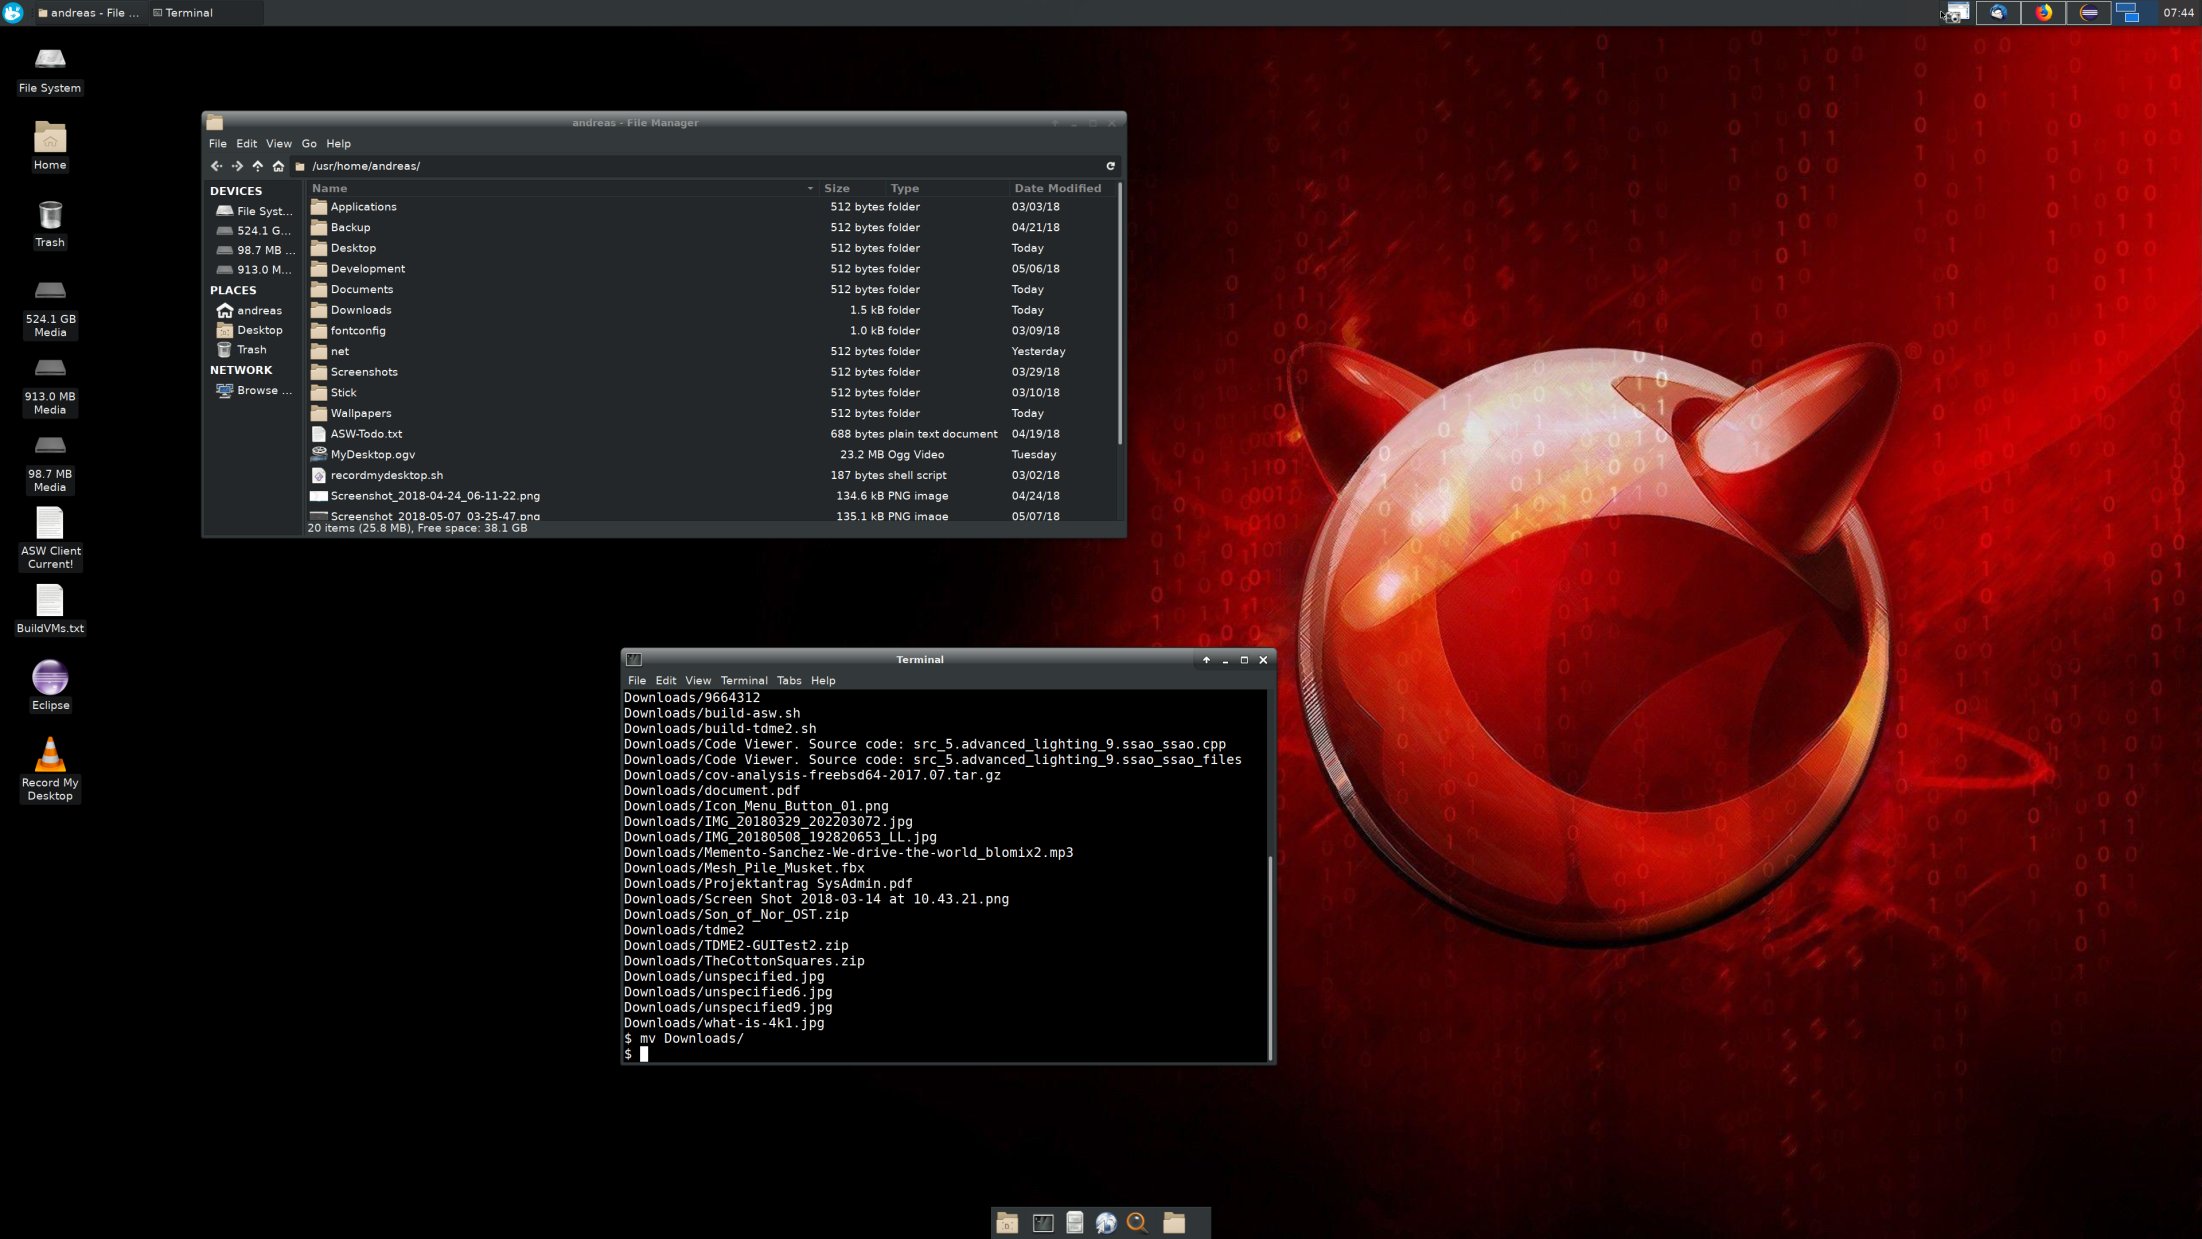Image resolution: width=2202 pixels, height=1239 pixels.
Task: Click the View menu in Terminal
Action: [697, 681]
